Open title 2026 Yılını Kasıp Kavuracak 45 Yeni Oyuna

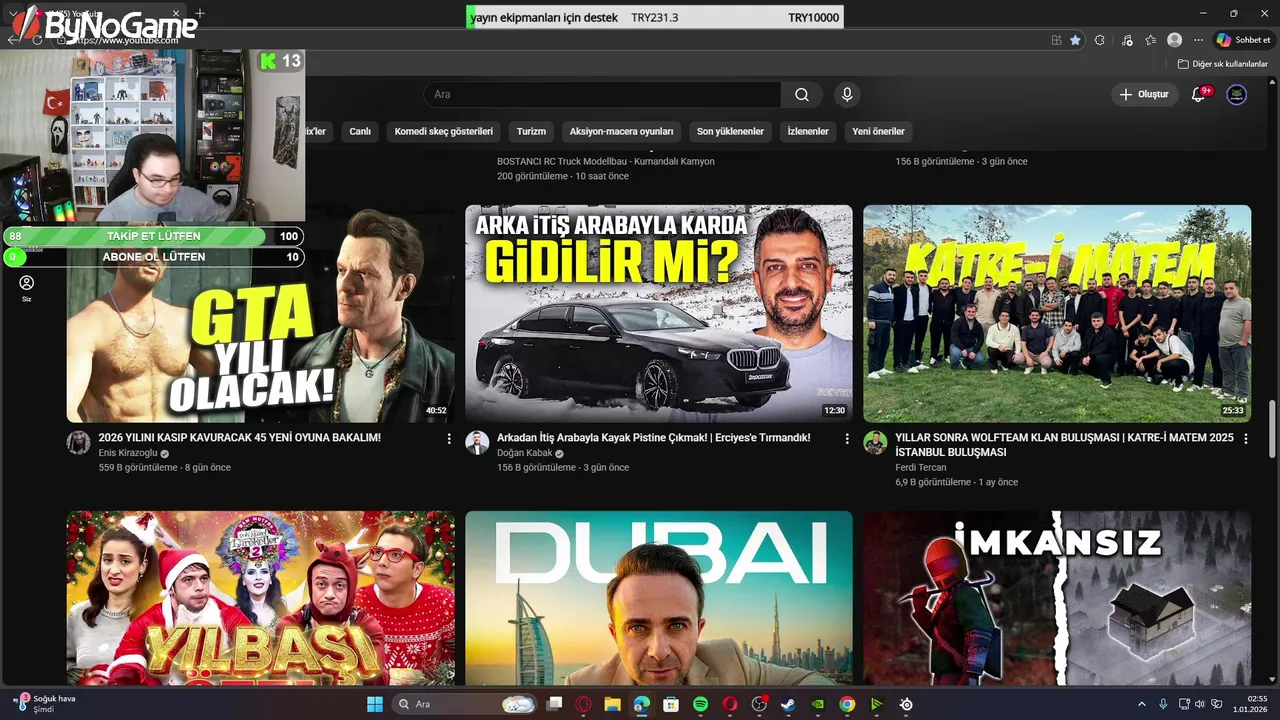pos(240,438)
